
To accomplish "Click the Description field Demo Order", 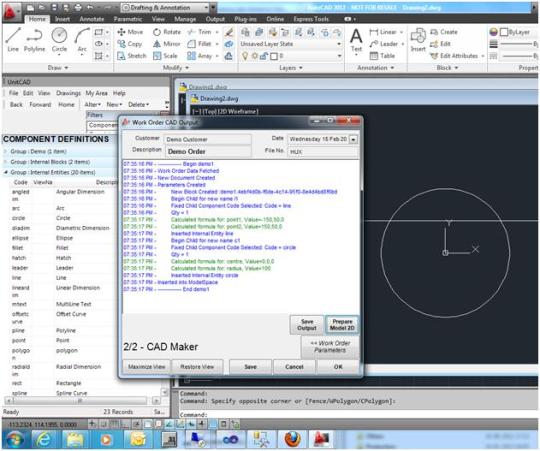I will [208, 151].
